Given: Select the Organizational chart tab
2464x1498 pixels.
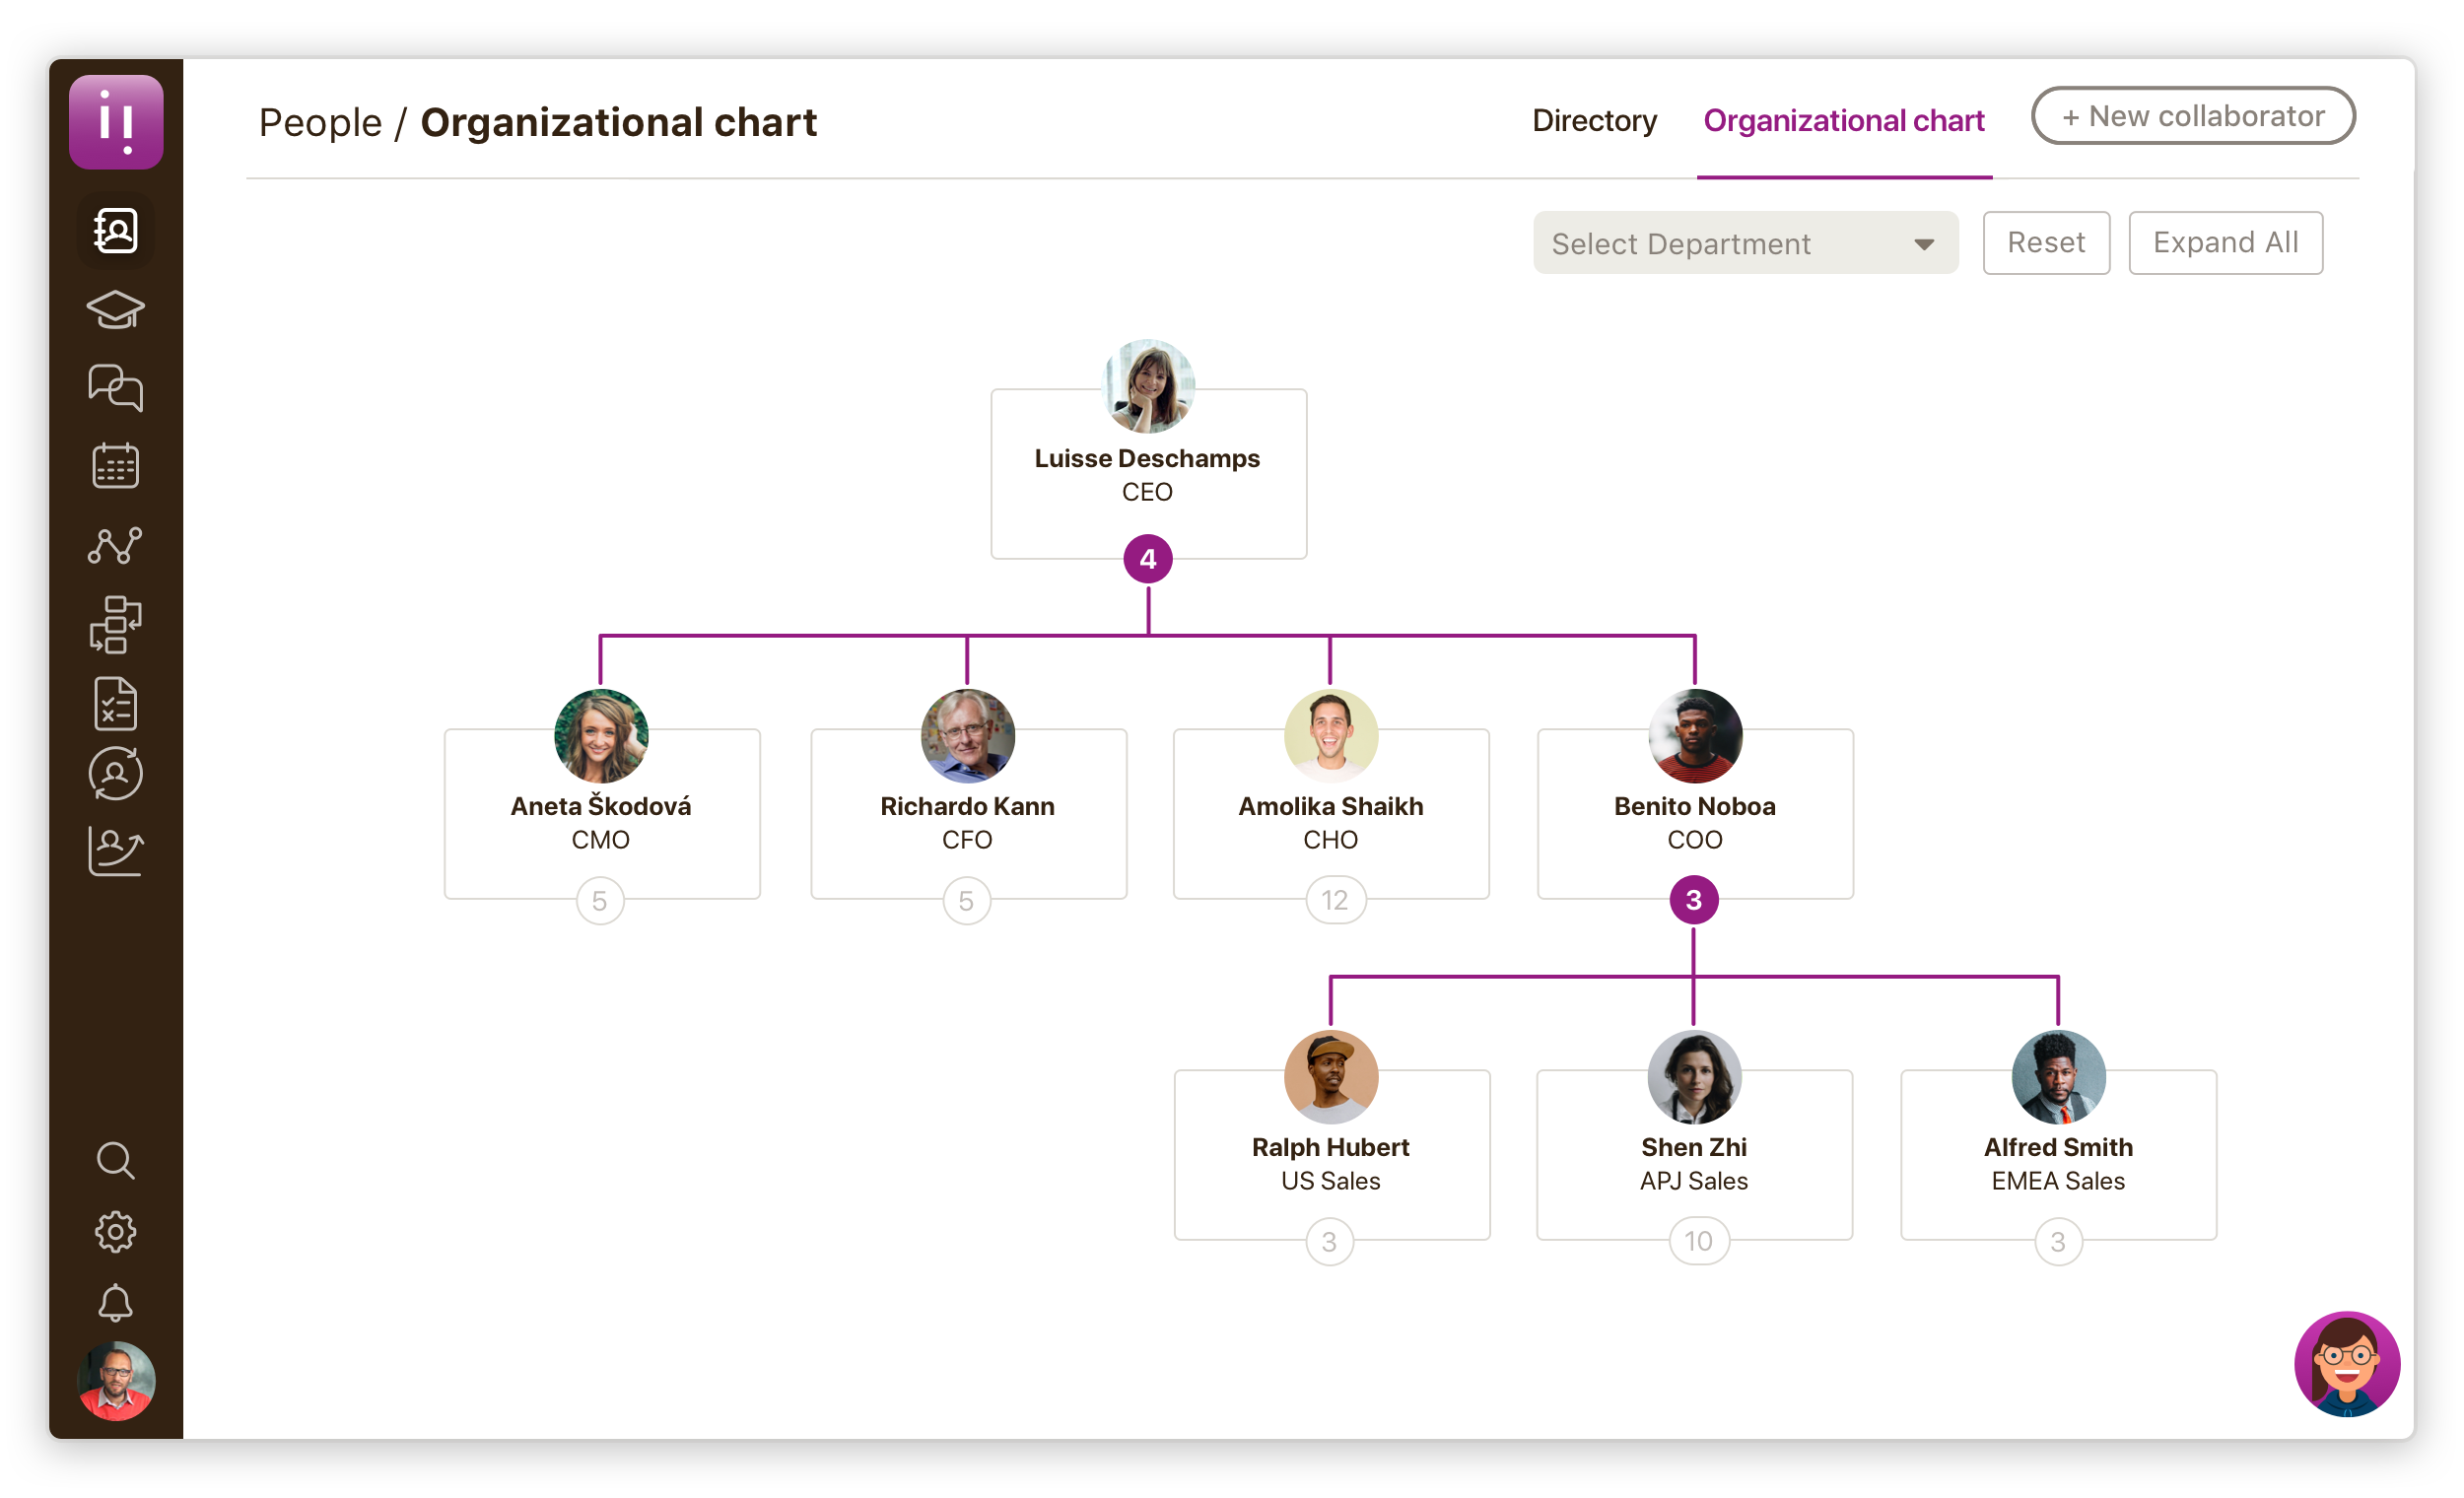Looking at the screenshot, I should tap(1843, 121).
